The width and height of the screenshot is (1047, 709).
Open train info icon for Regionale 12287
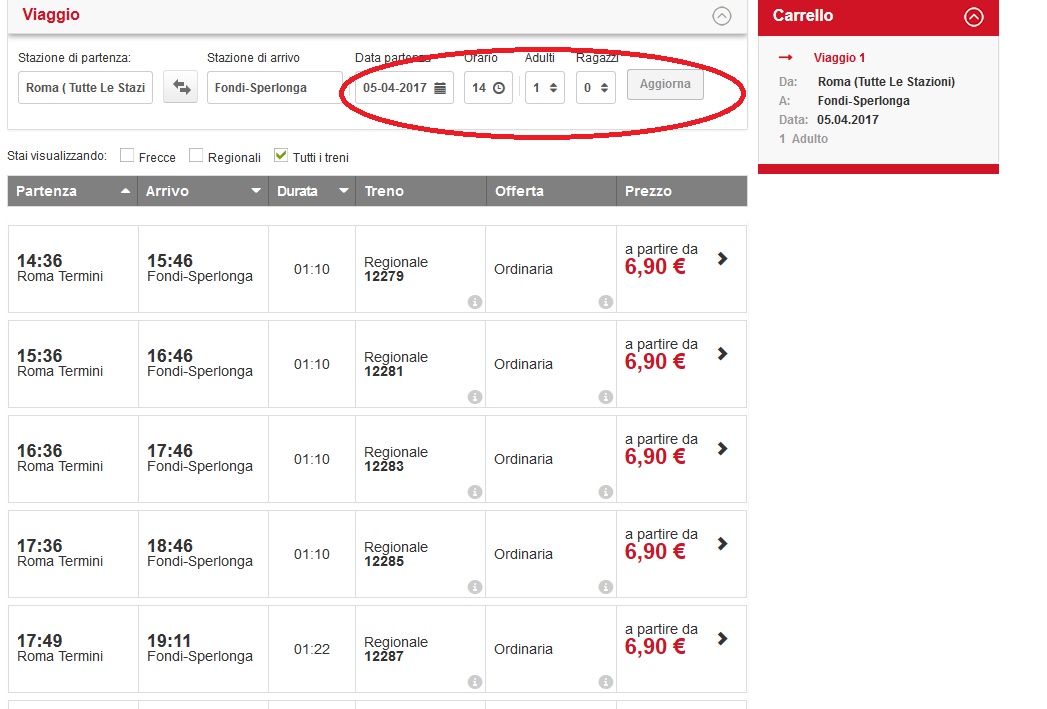(475, 682)
